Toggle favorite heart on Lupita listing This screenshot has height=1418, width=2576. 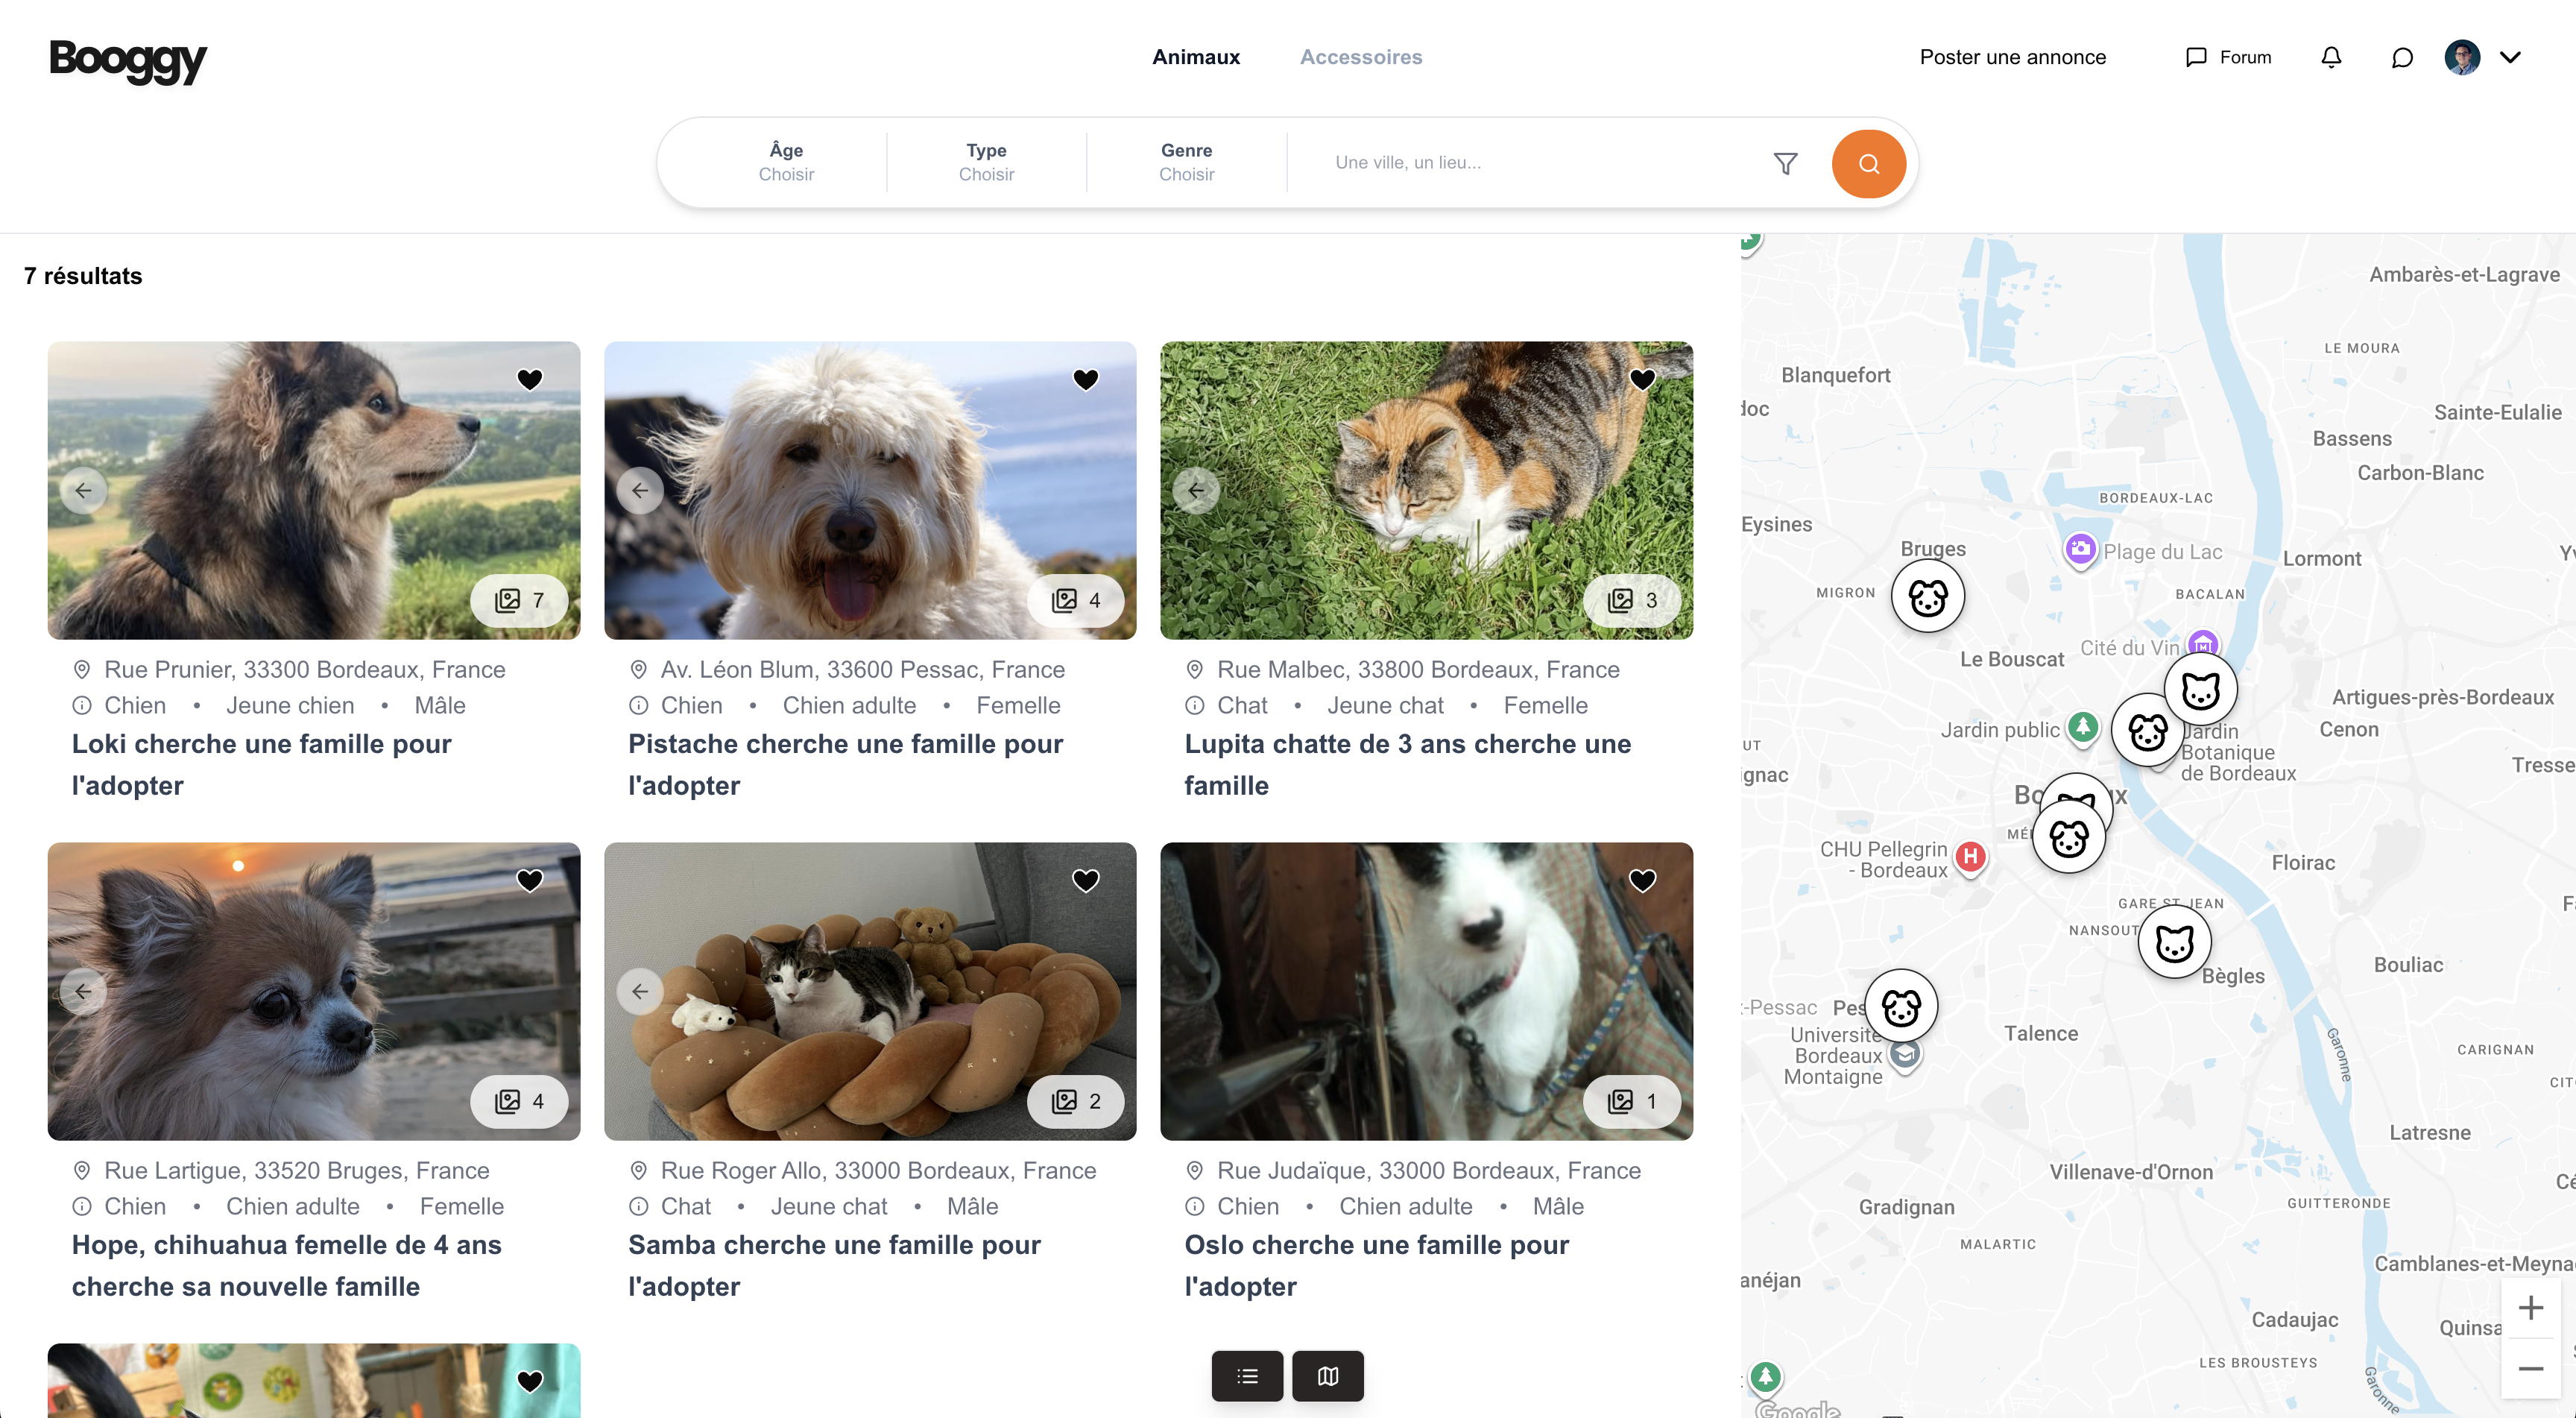[x=1642, y=379]
